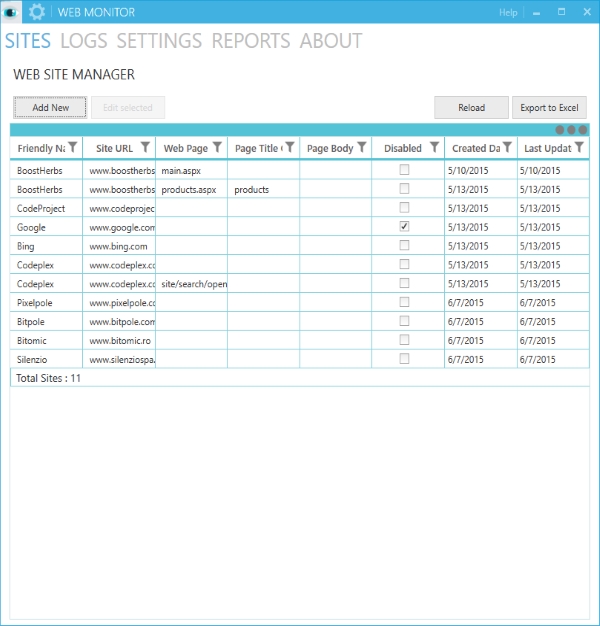
Task: Open the Disabled column filter
Action: click(435, 147)
